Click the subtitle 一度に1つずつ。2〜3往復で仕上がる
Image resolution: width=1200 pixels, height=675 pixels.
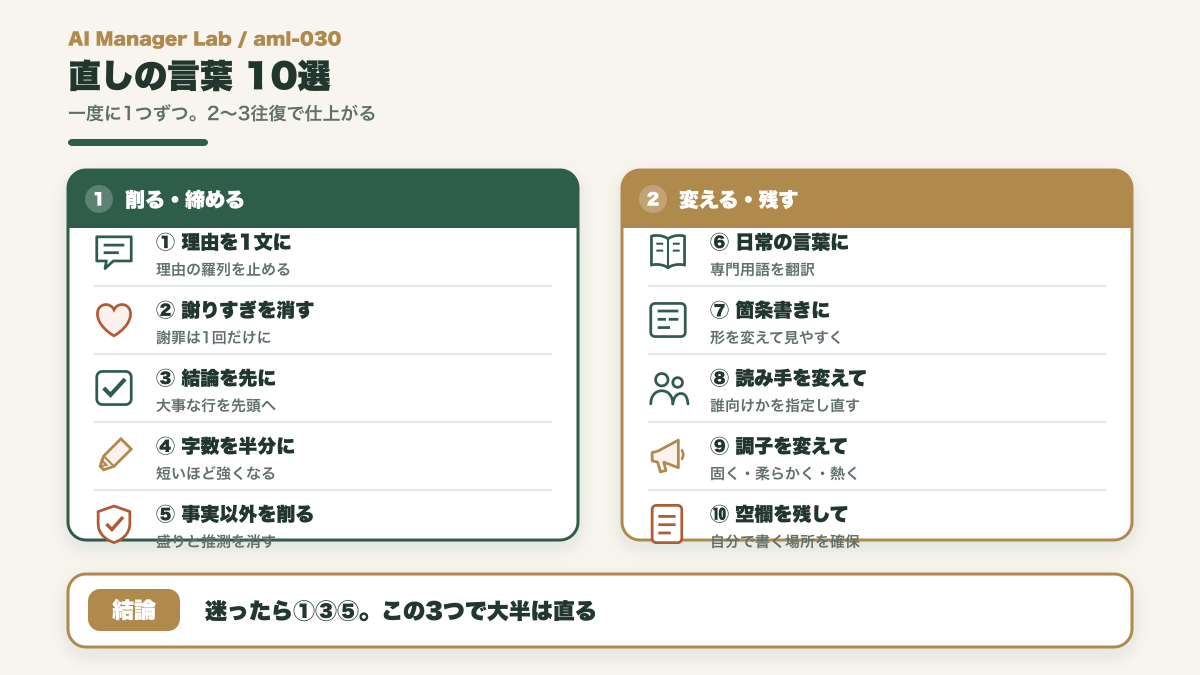tap(222, 113)
